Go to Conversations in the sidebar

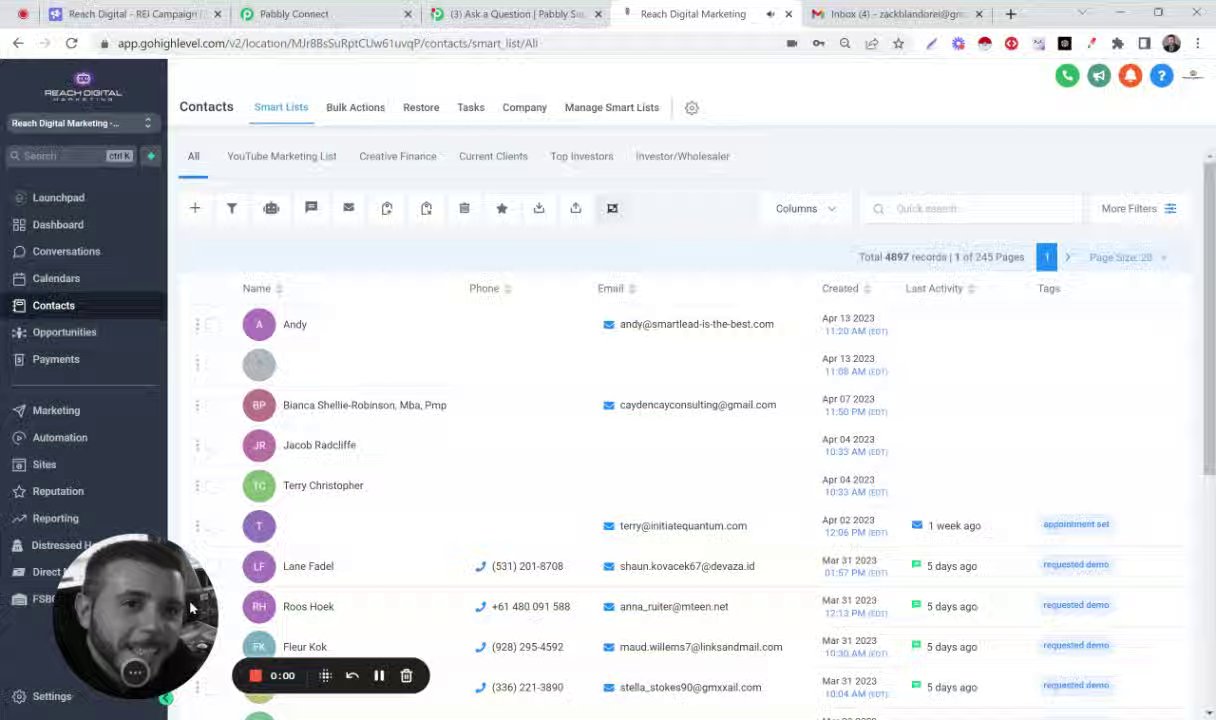[x=66, y=252]
